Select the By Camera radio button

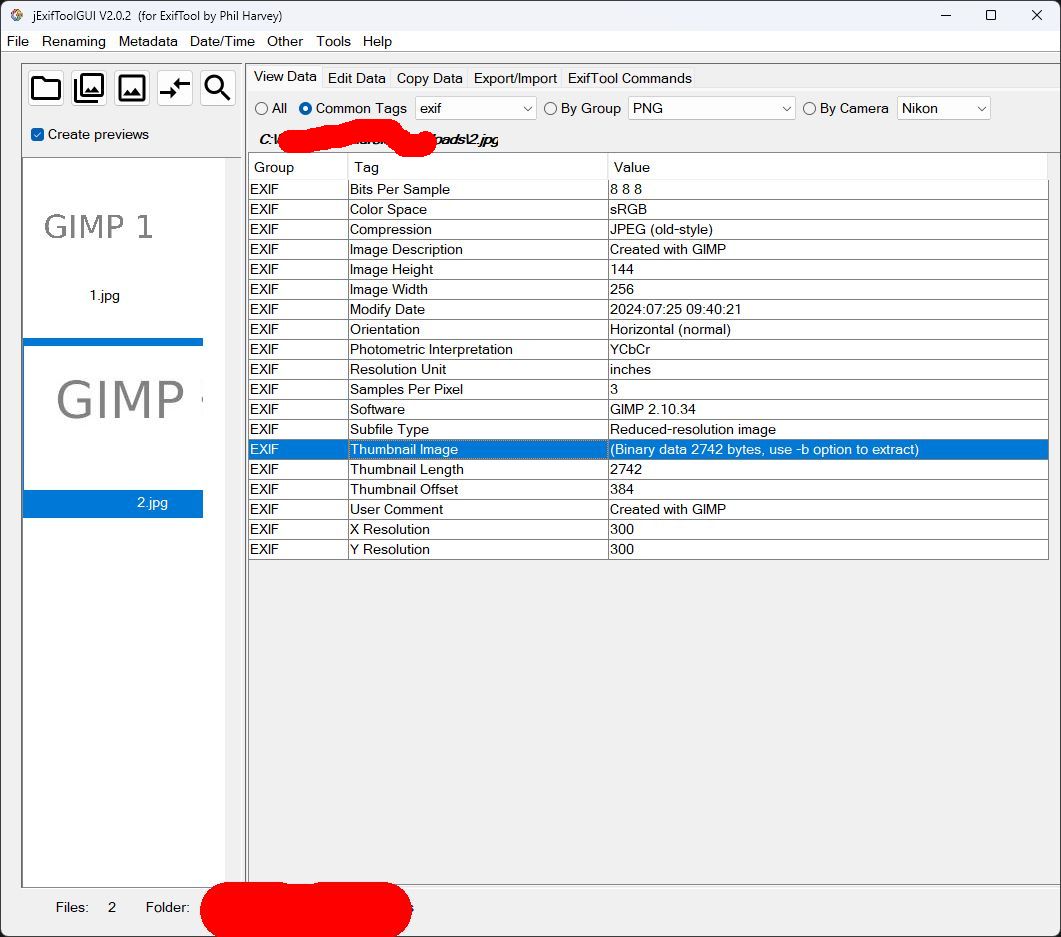tap(809, 108)
